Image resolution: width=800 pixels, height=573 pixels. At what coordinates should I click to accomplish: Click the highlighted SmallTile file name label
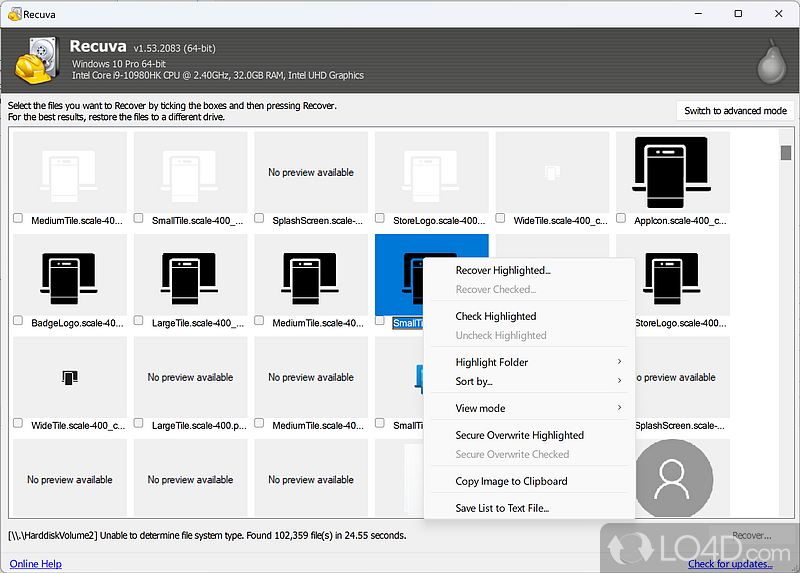click(x=408, y=323)
